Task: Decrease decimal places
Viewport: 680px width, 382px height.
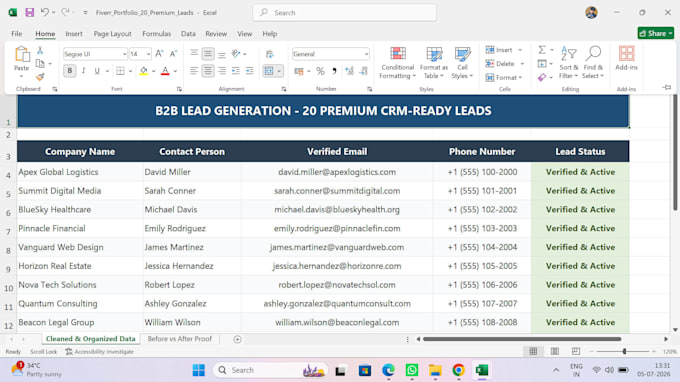Action: pyautogui.click(x=363, y=71)
